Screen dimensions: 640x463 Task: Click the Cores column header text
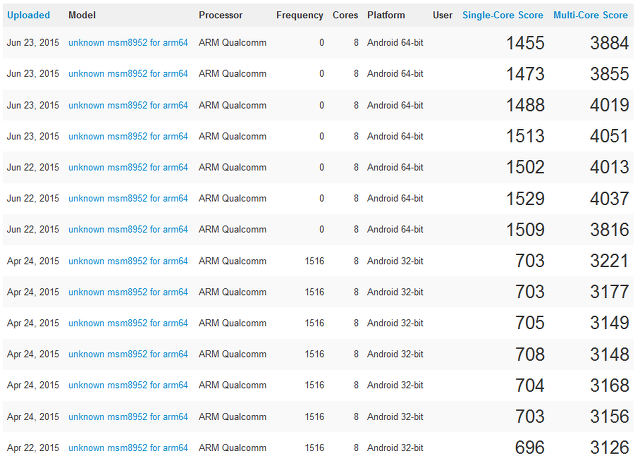tap(345, 15)
